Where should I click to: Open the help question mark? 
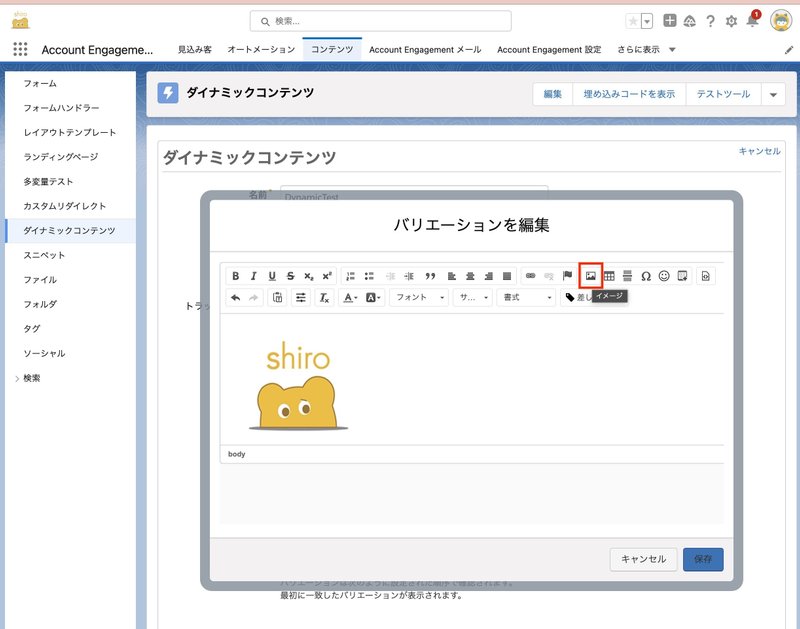710,21
